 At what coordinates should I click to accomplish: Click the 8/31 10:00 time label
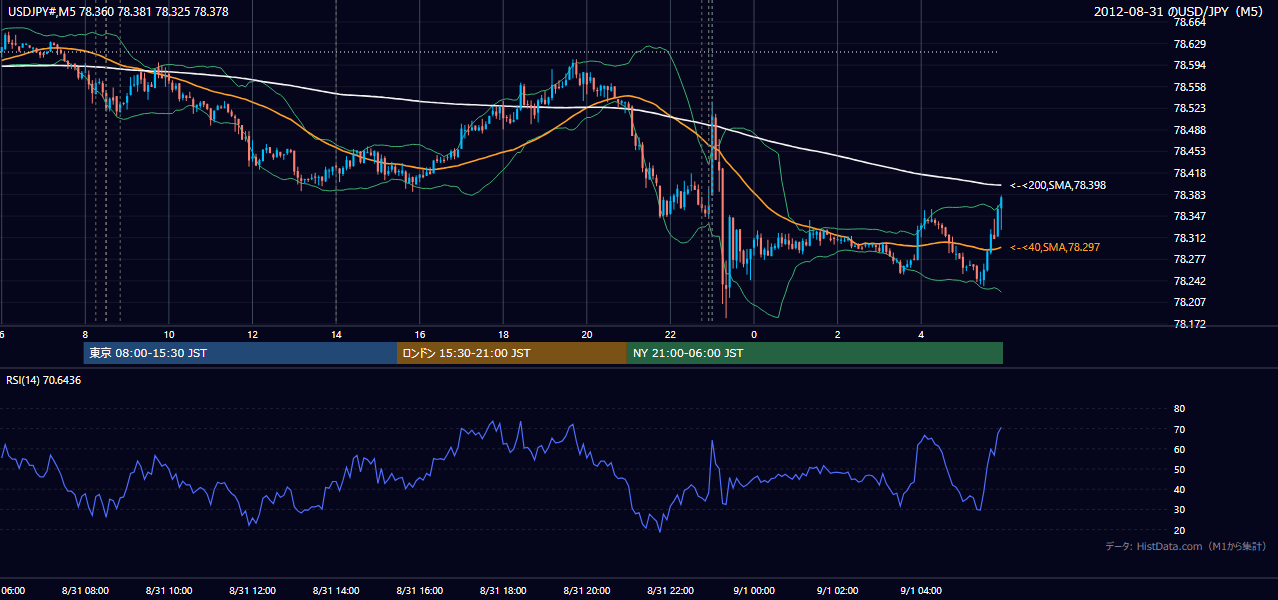click(168, 591)
